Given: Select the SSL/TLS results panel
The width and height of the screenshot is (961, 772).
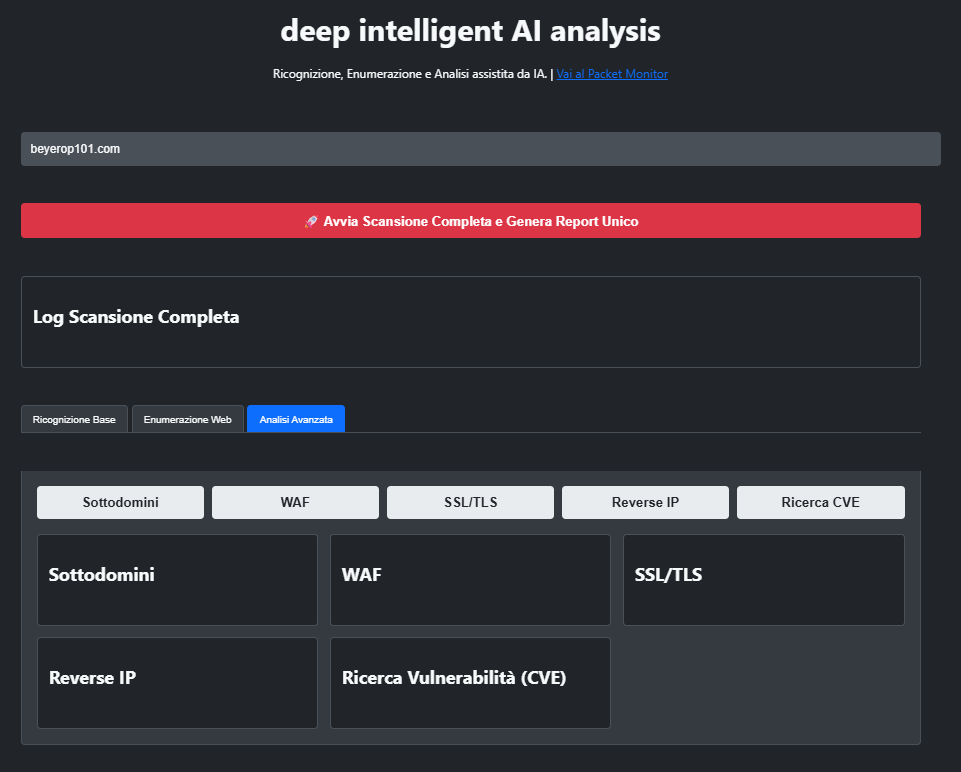Looking at the screenshot, I should (x=763, y=580).
